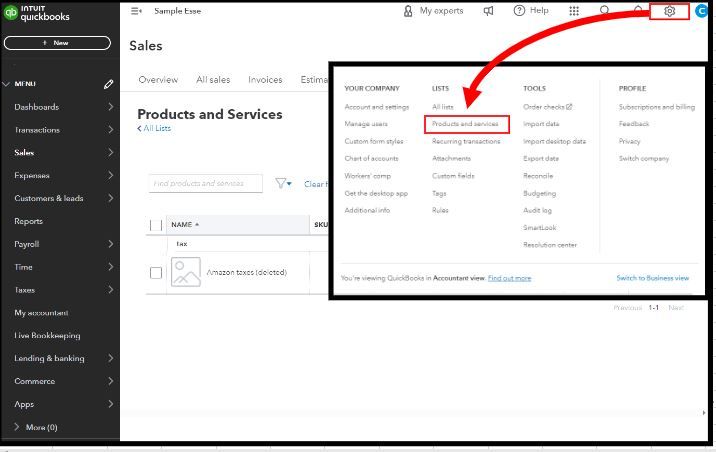Switch to the Invoices tab
The width and height of the screenshot is (716, 452).
[265, 80]
